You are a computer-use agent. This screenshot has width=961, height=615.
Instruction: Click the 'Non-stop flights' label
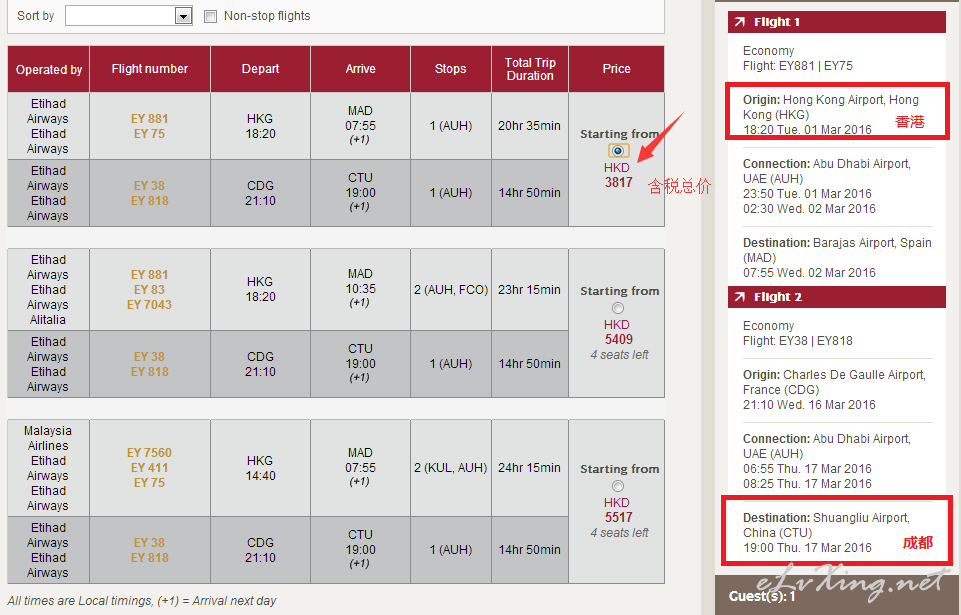click(267, 16)
